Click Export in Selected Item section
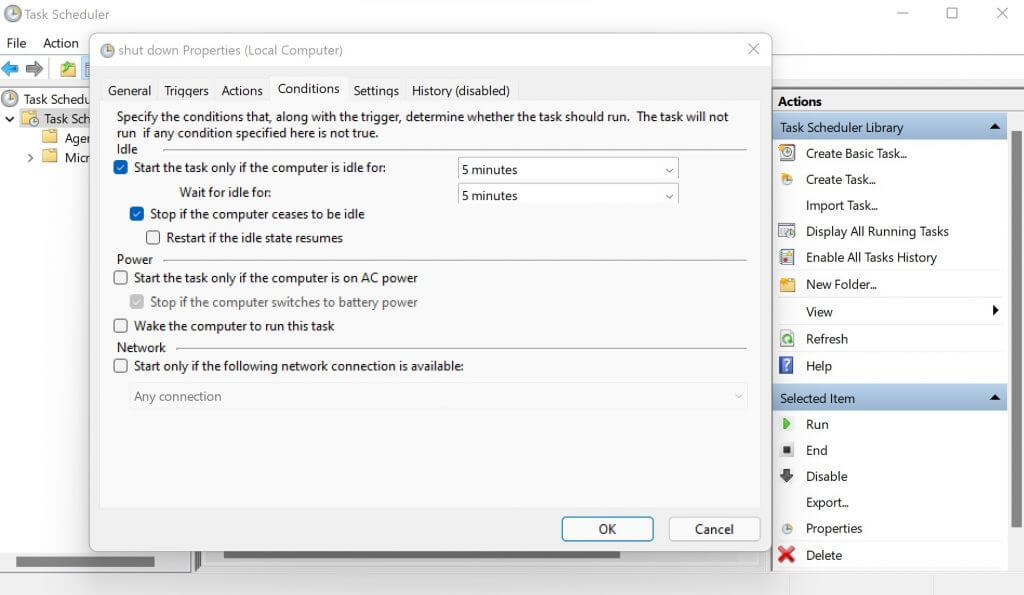Screen dimensions: 1024x595 (x=827, y=502)
